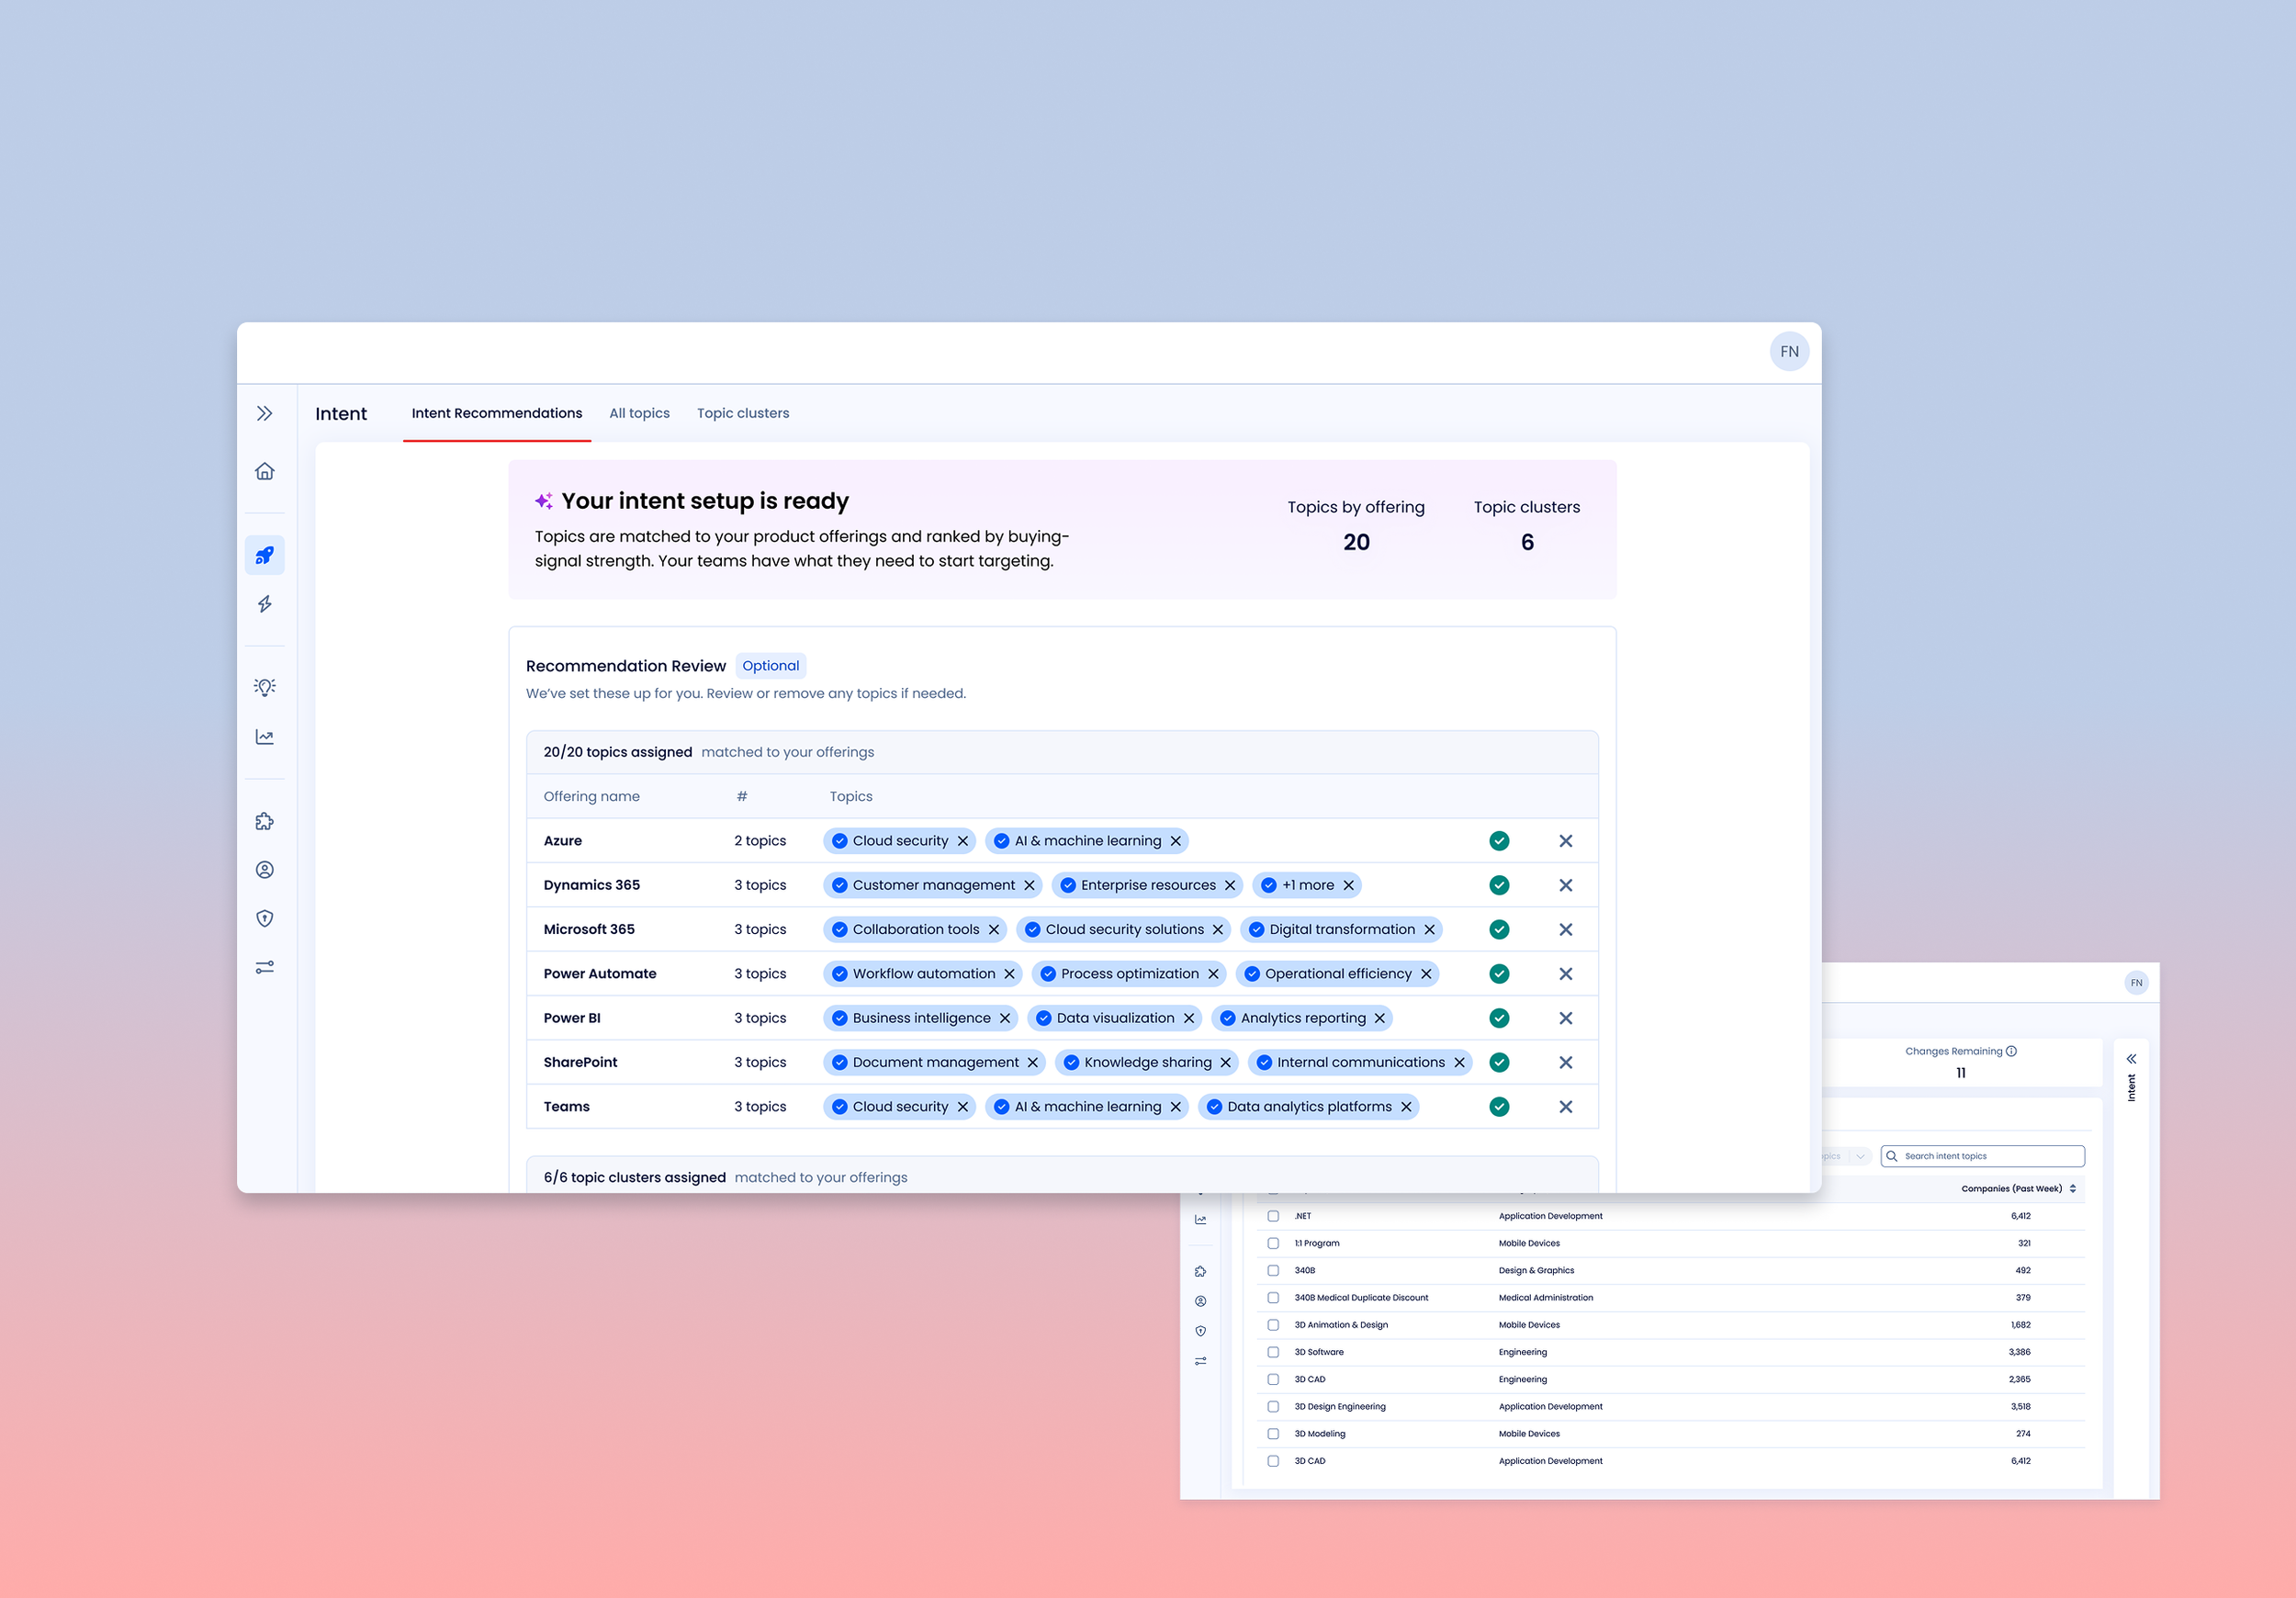Open the analytics chart icon in front sidebar
The image size is (2296, 1598).
tap(264, 737)
